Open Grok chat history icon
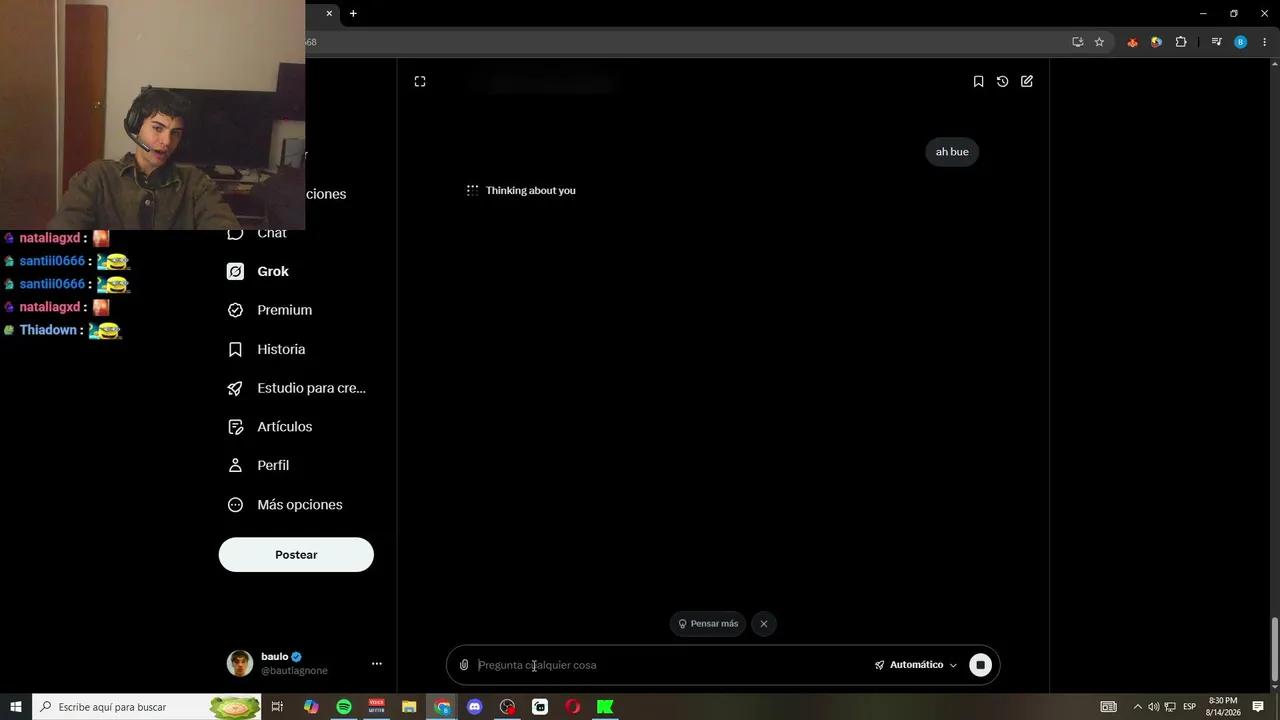Screen dimensions: 1280x720 (1002, 82)
